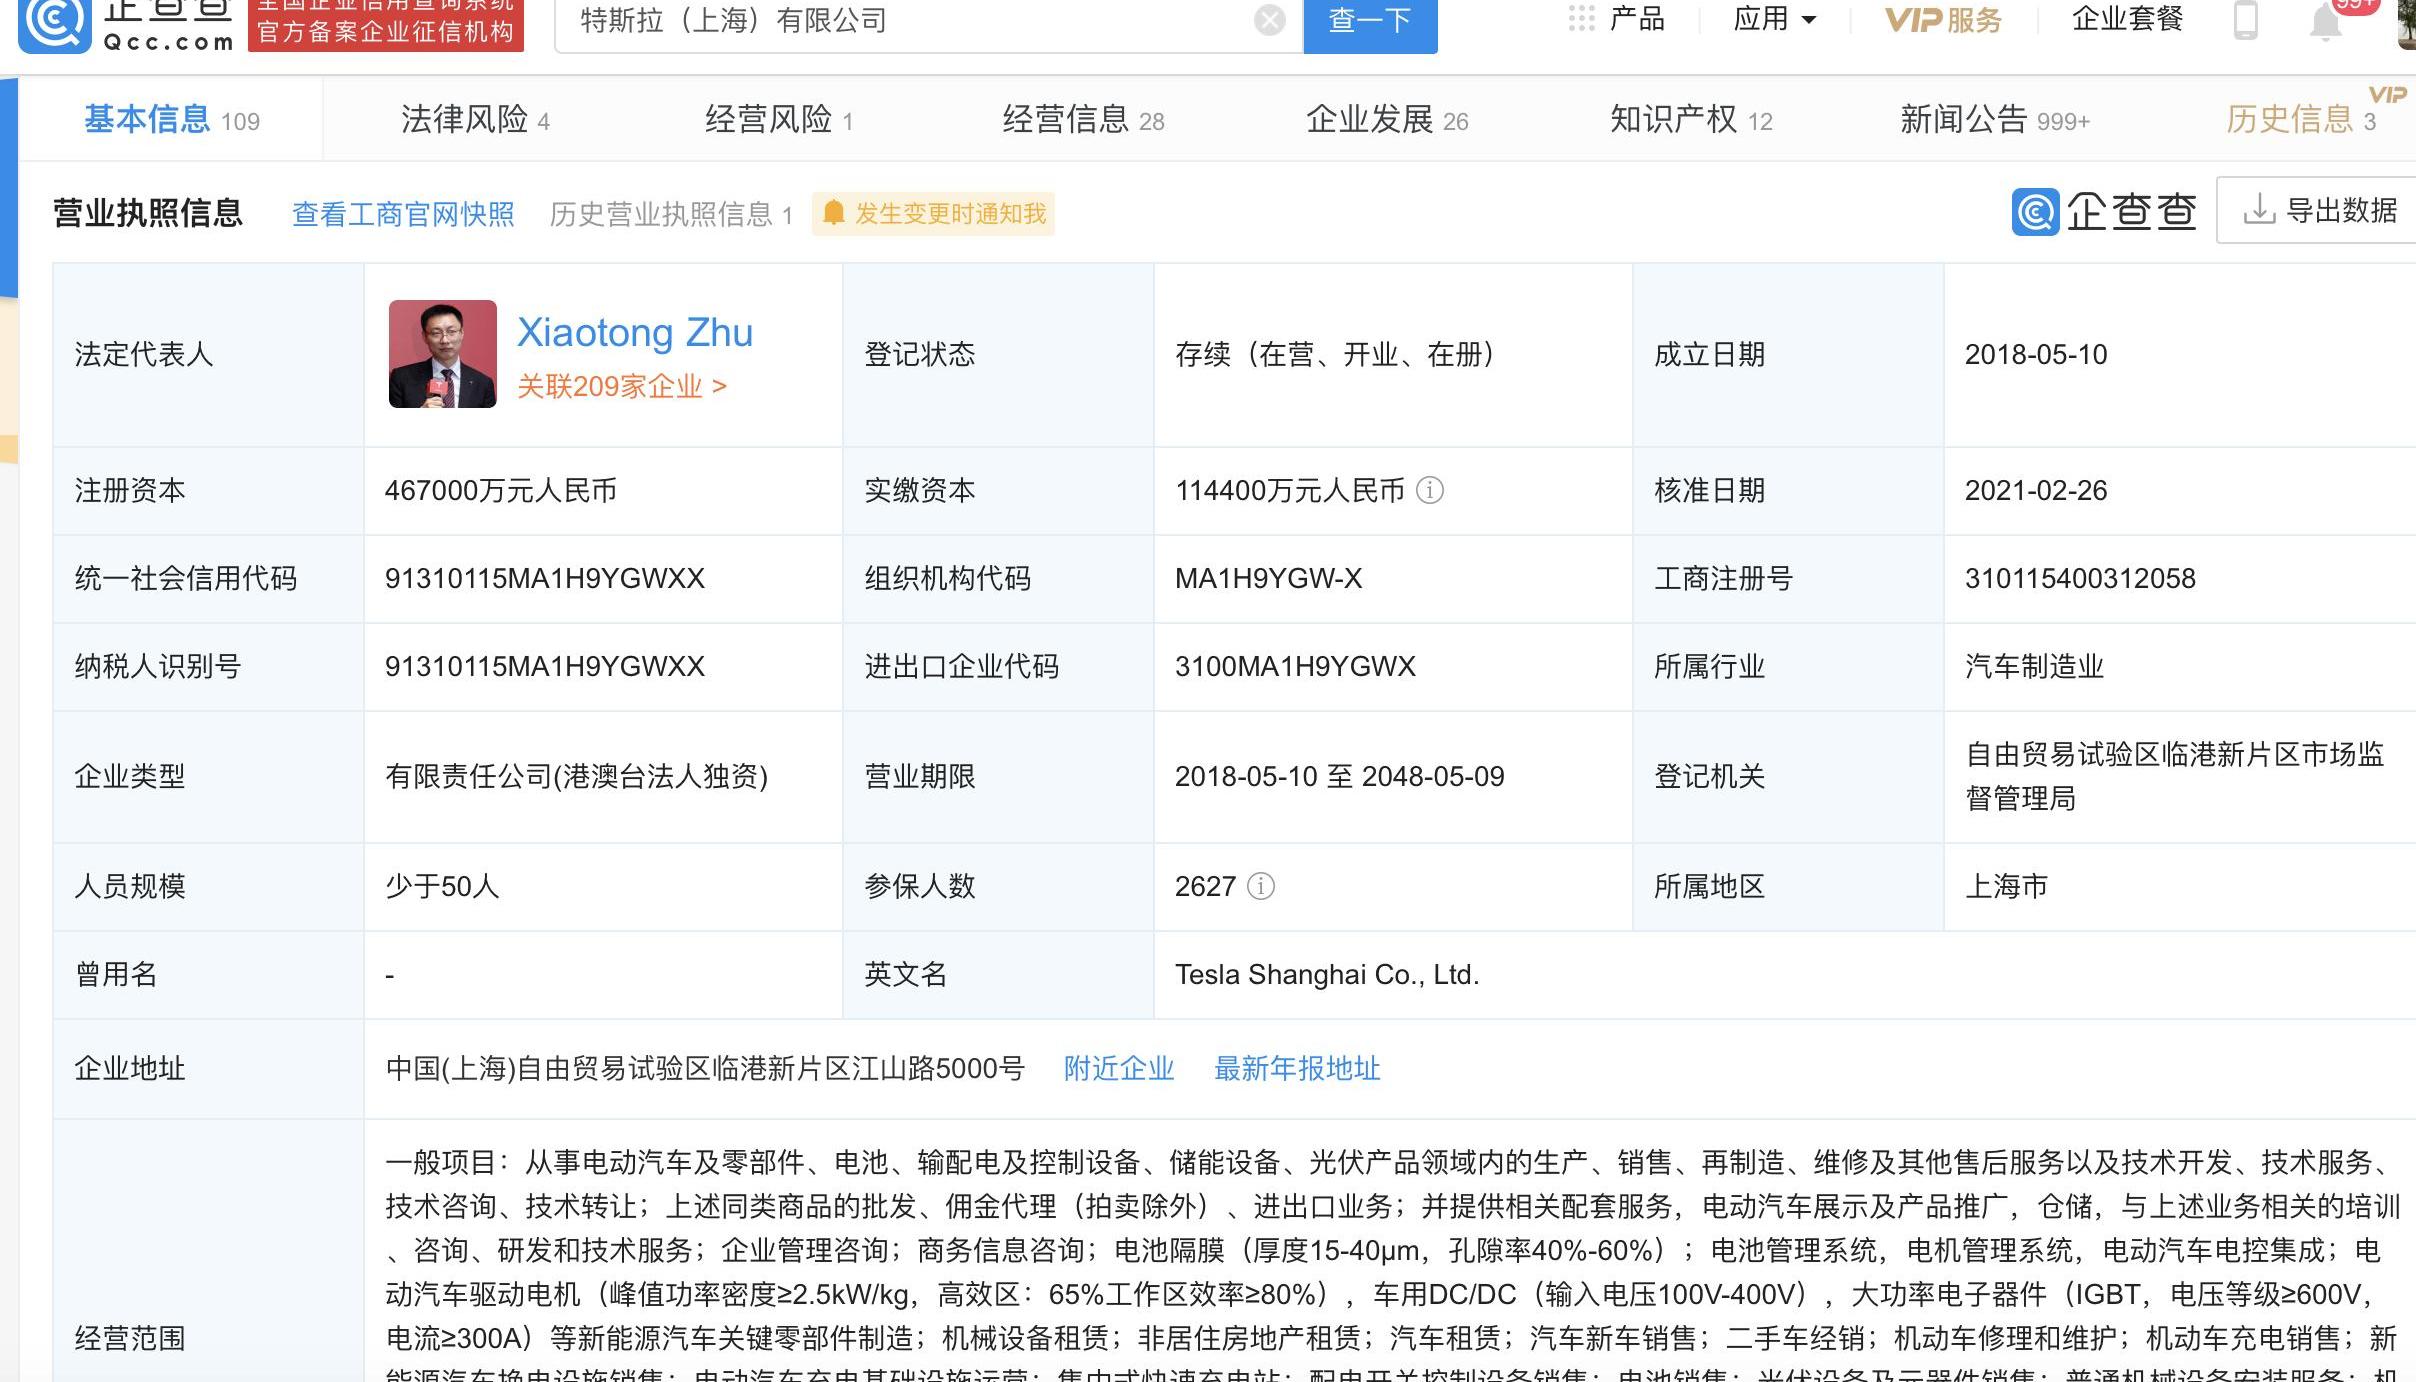Click 附近企业 link
Image resolution: width=2416 pixels, height=1382 pixels.
click(x=1119, y=1069)
